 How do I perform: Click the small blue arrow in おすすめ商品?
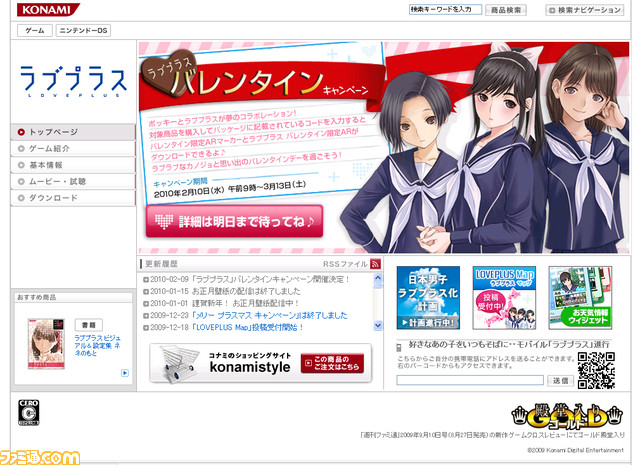pyautogui.click(x=125, y=373)
